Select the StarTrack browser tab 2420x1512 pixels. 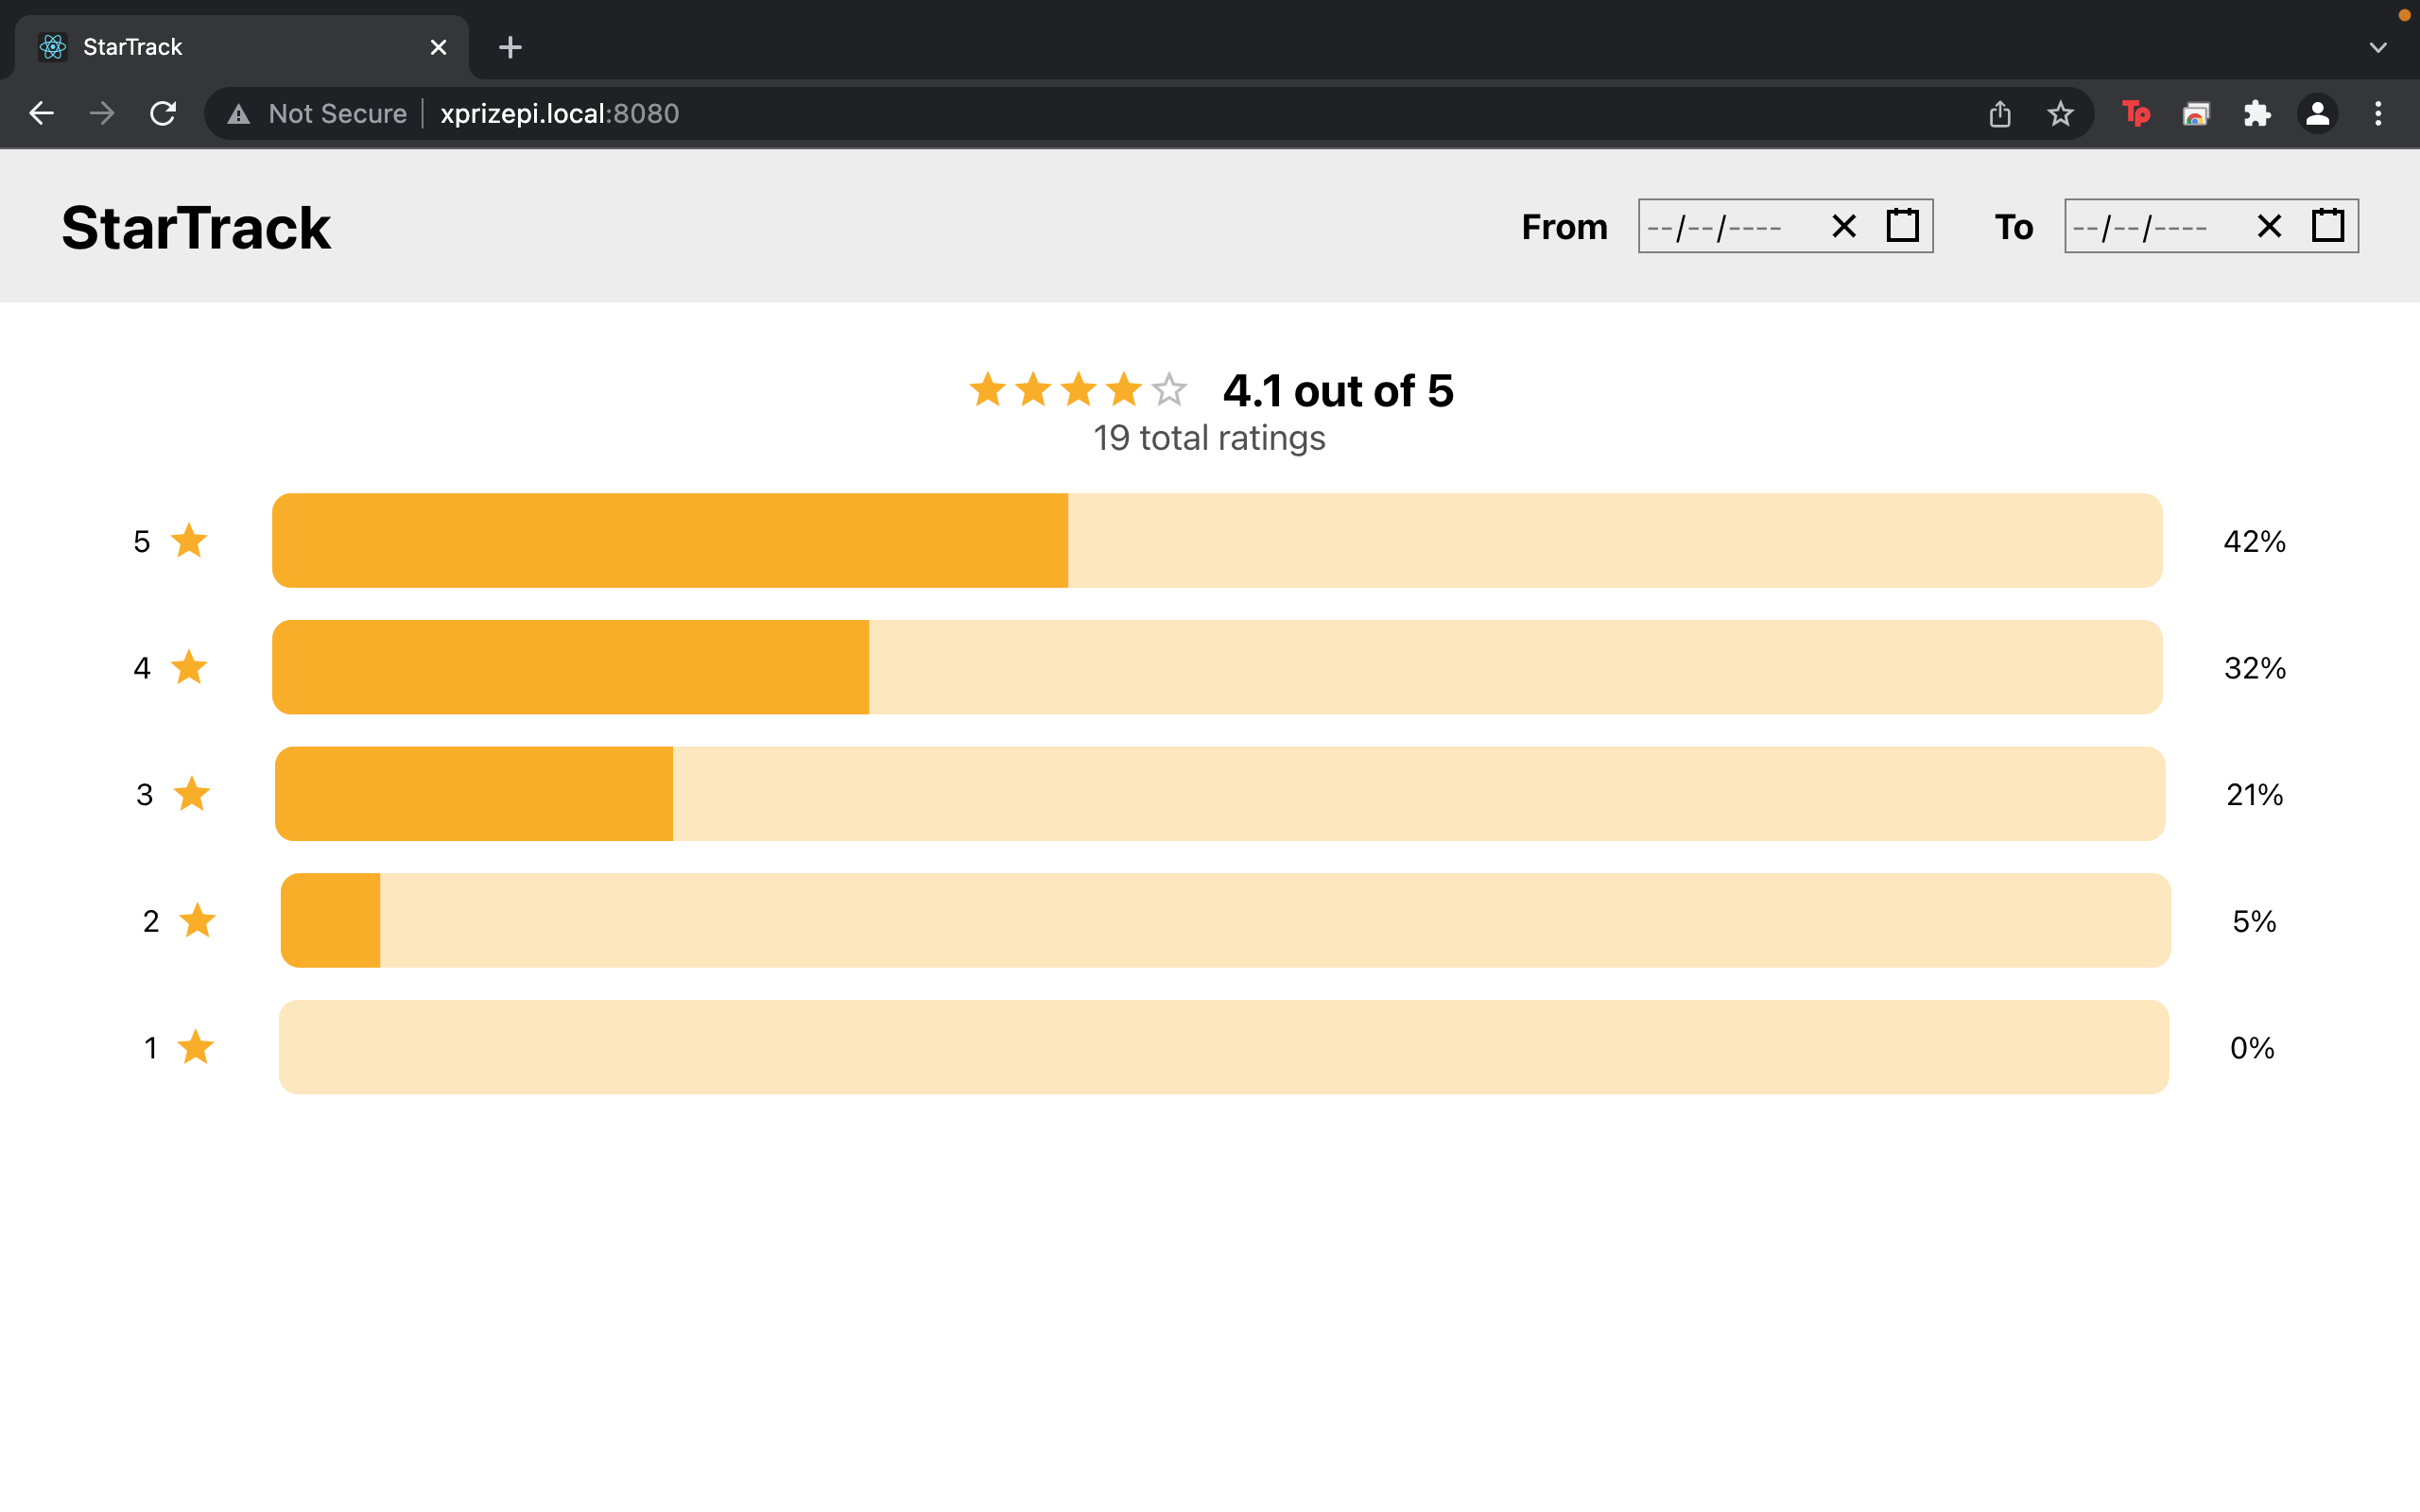pyautogui.click(x=240, y=47)
